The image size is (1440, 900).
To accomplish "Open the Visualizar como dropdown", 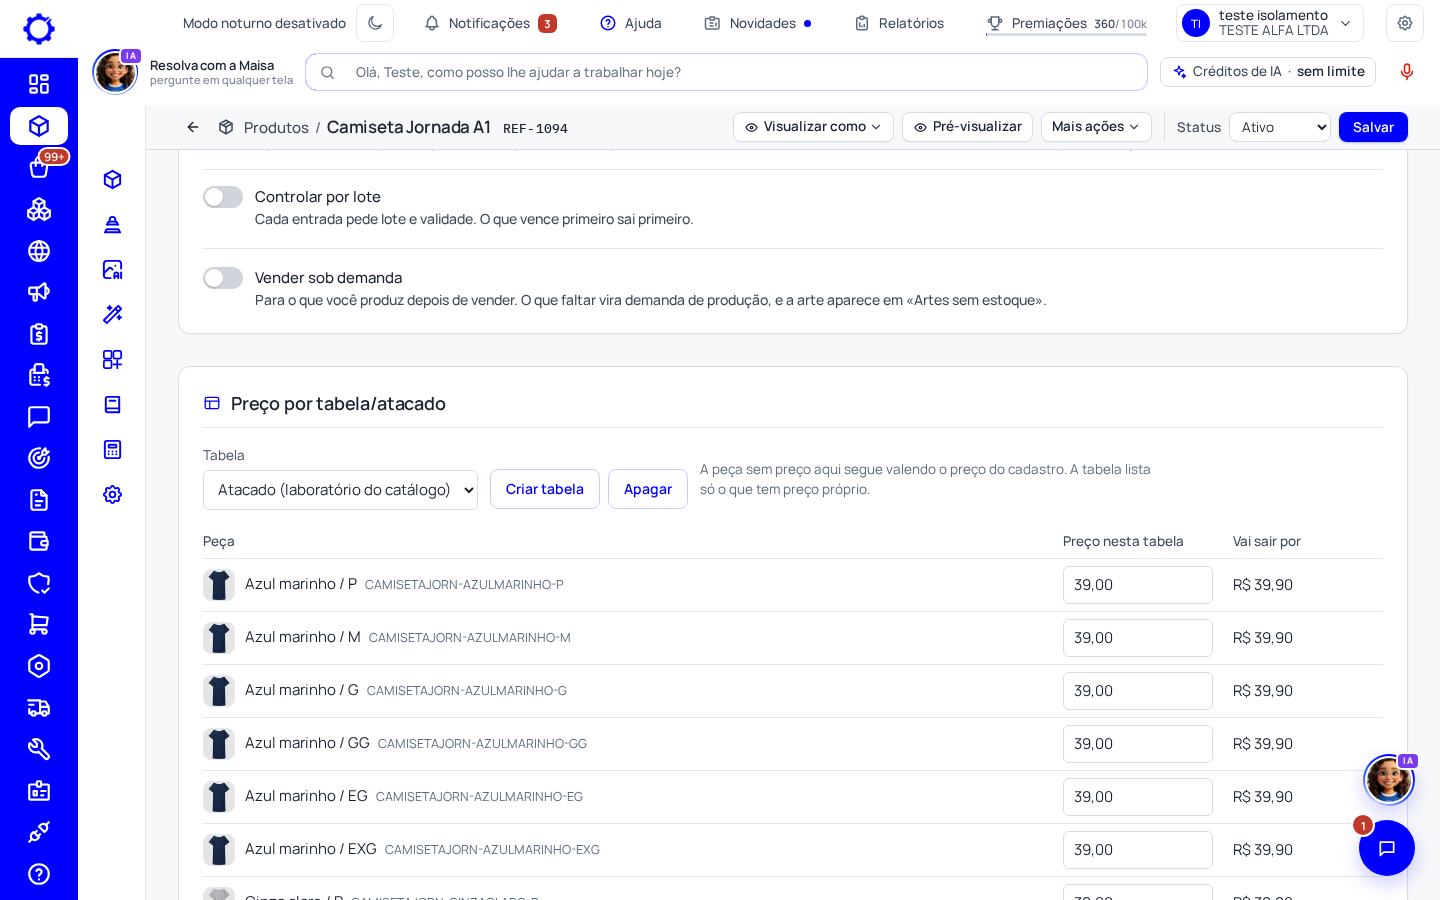I will click(813, 127).
